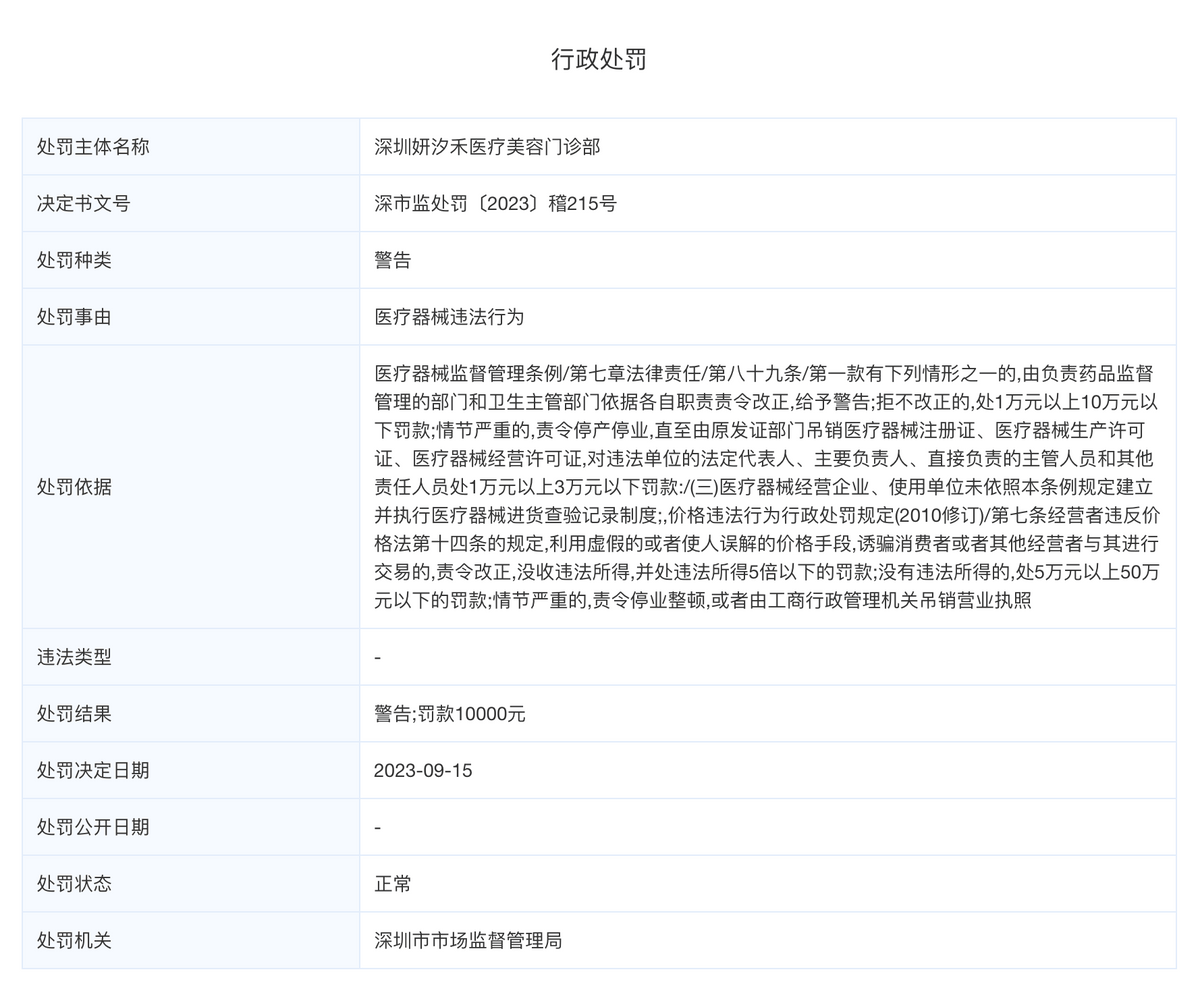Select document number 深市监处罚〔2023〕稽215号

pos(495,204)
